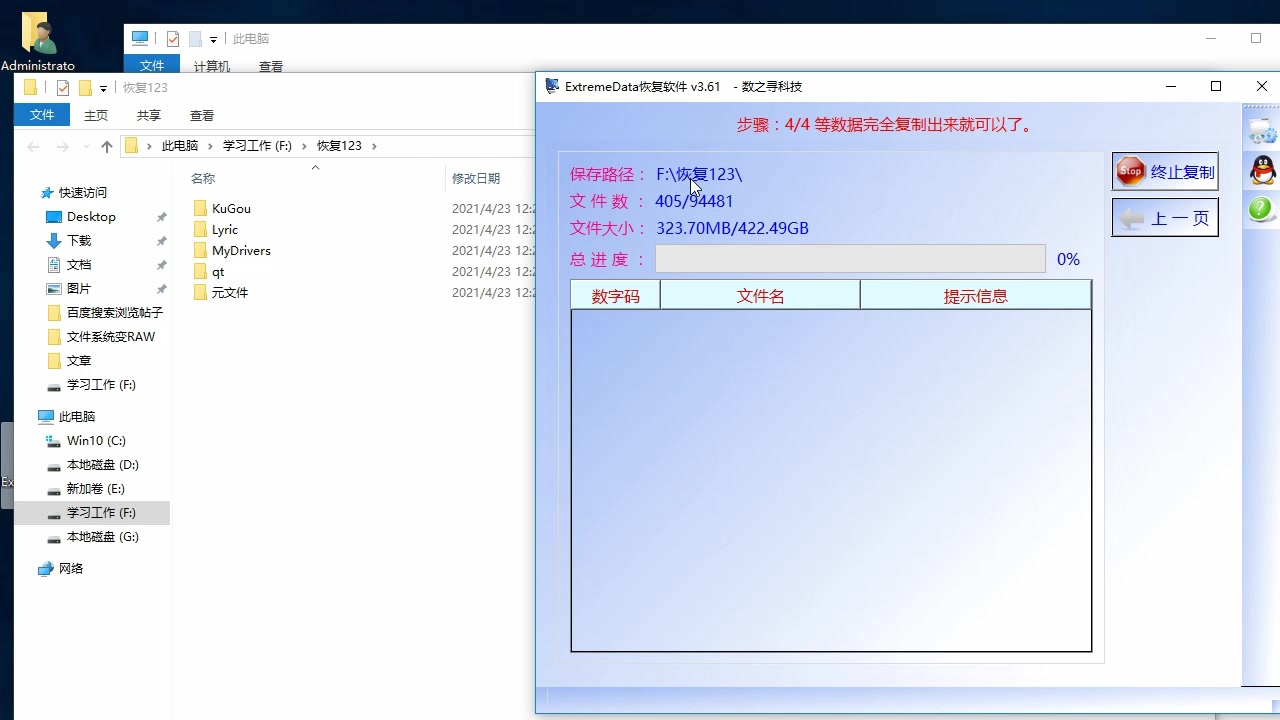Expand chevron after 此电脑 in breadcrumb
This screenshot has width=1280, height=720.
pyautogui.click(x=210, y=146)
